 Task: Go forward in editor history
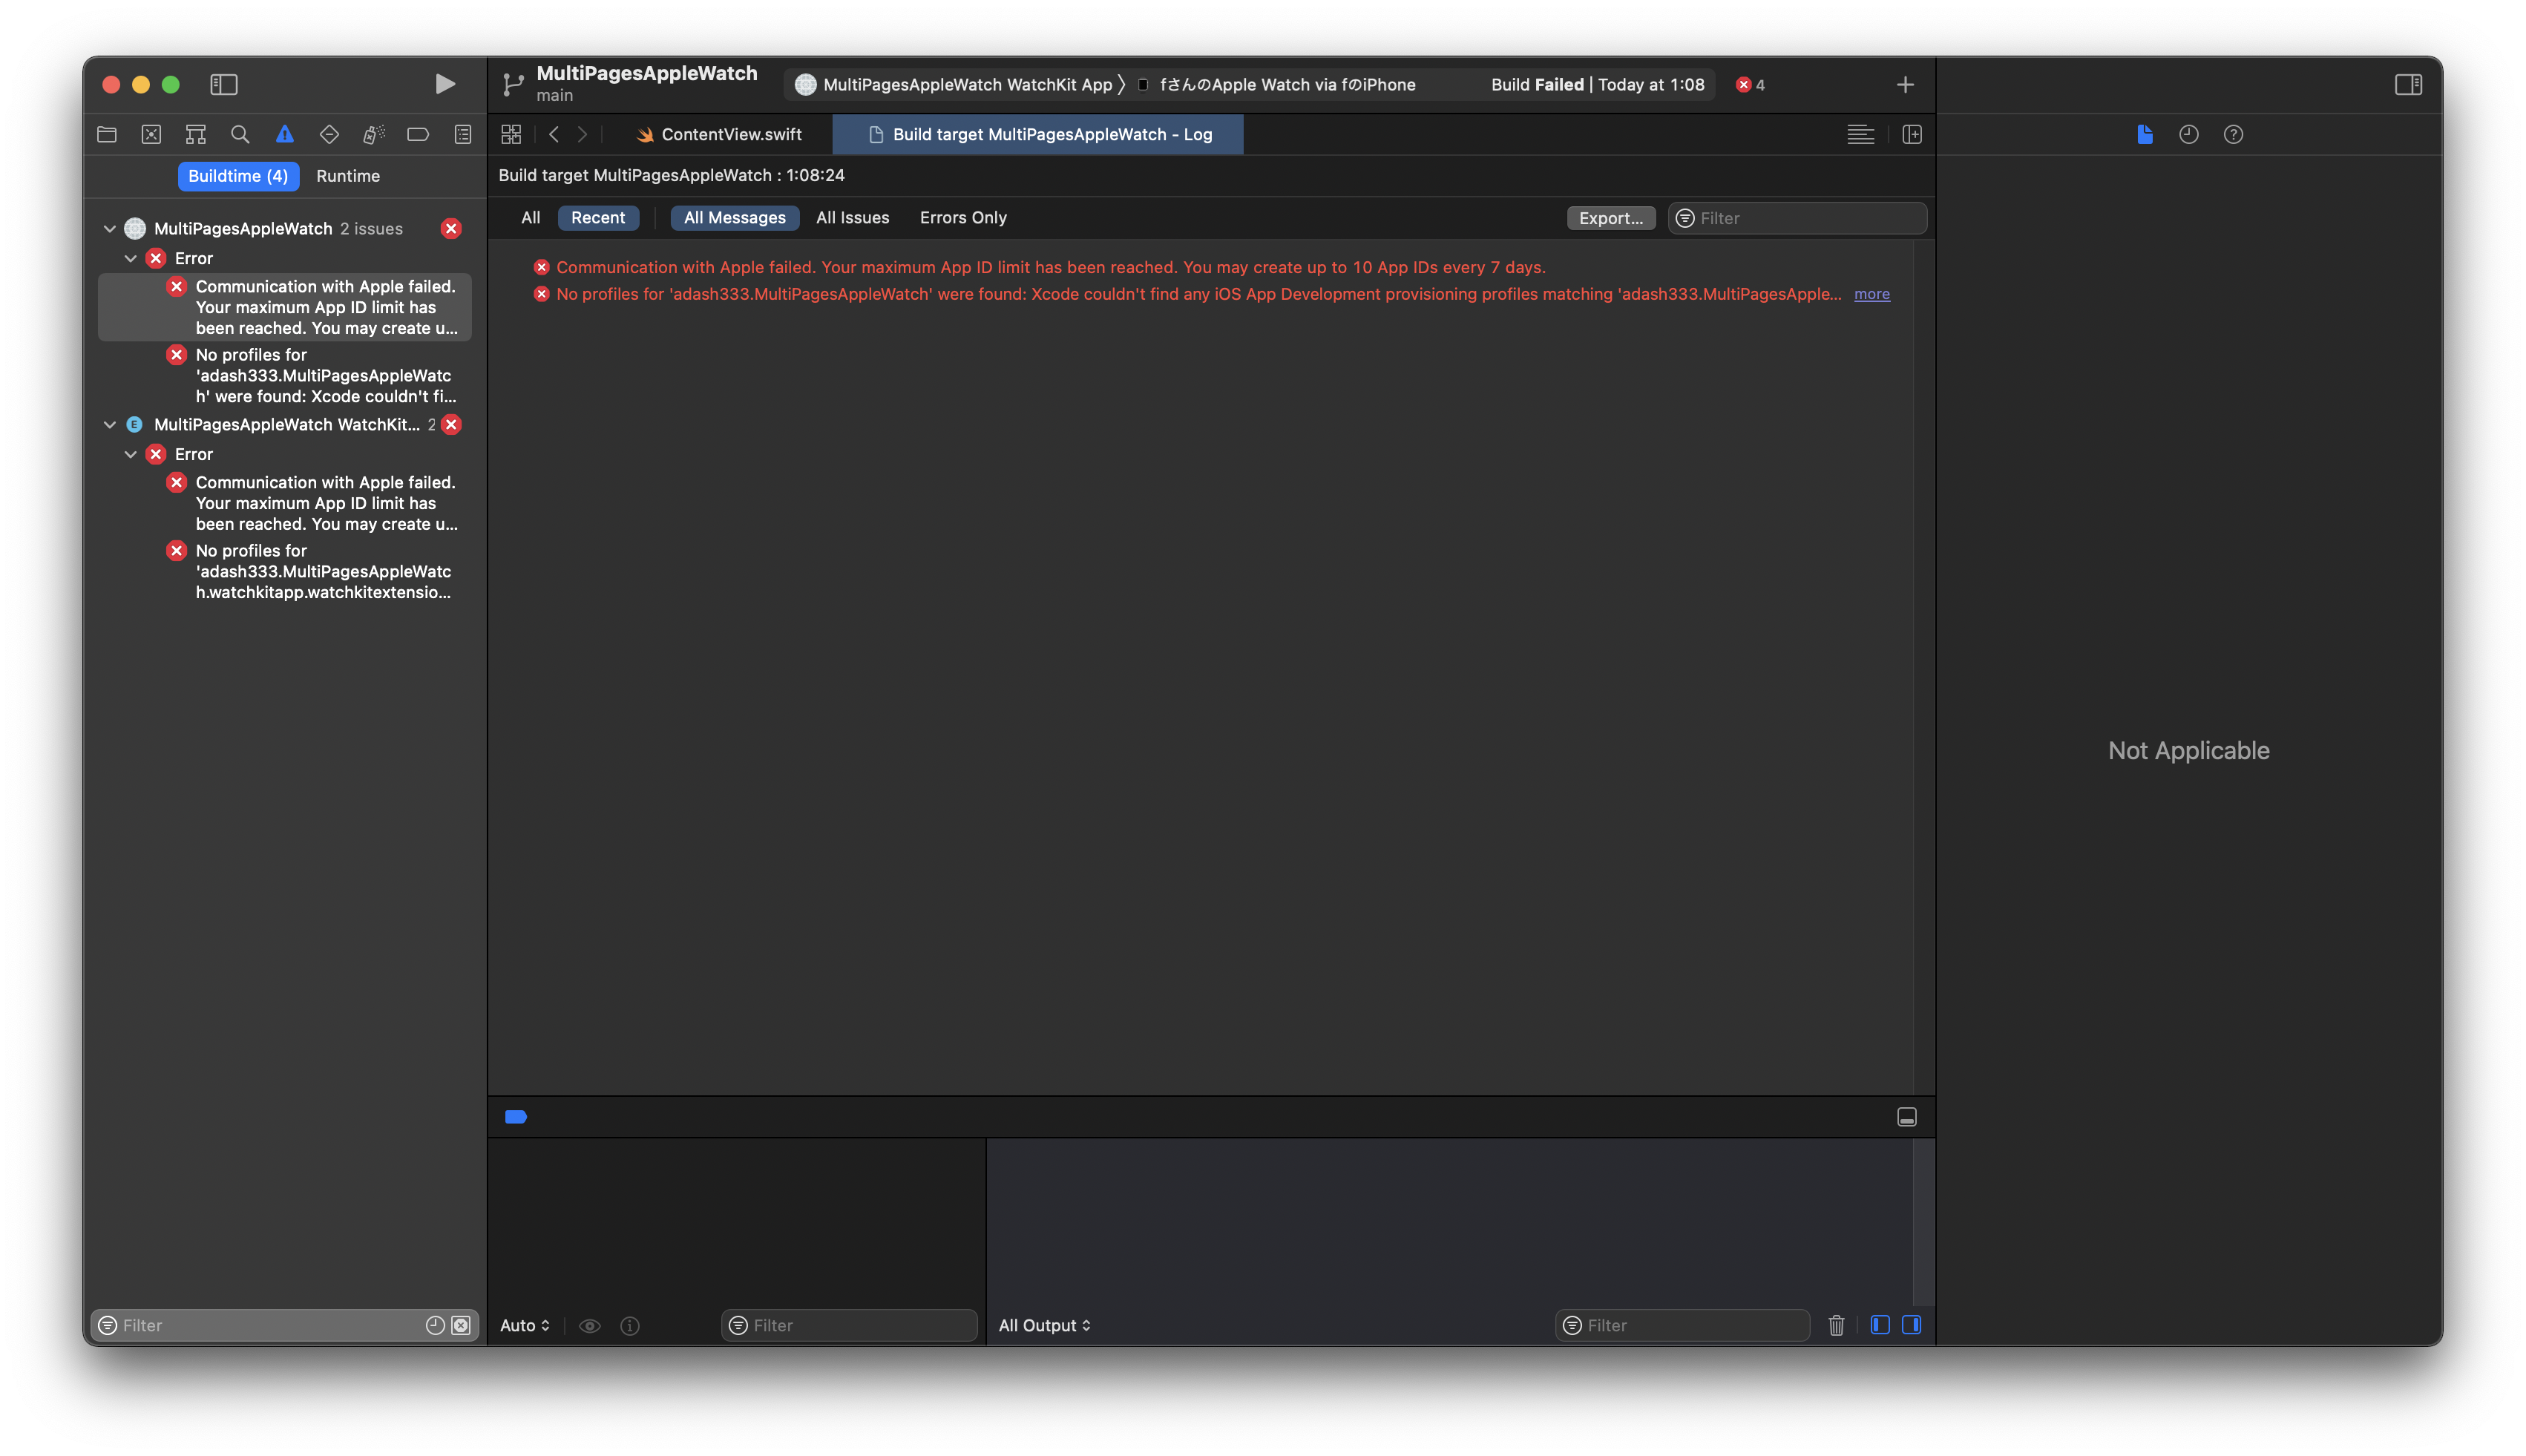pyautogui.click(x=583, y=134)
